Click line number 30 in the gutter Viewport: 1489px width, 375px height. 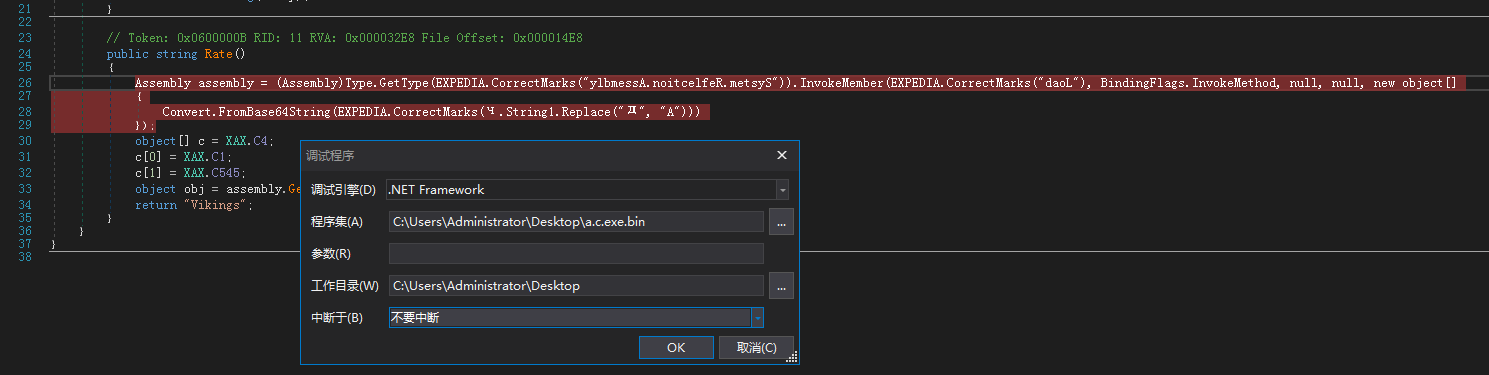point(25,141)
